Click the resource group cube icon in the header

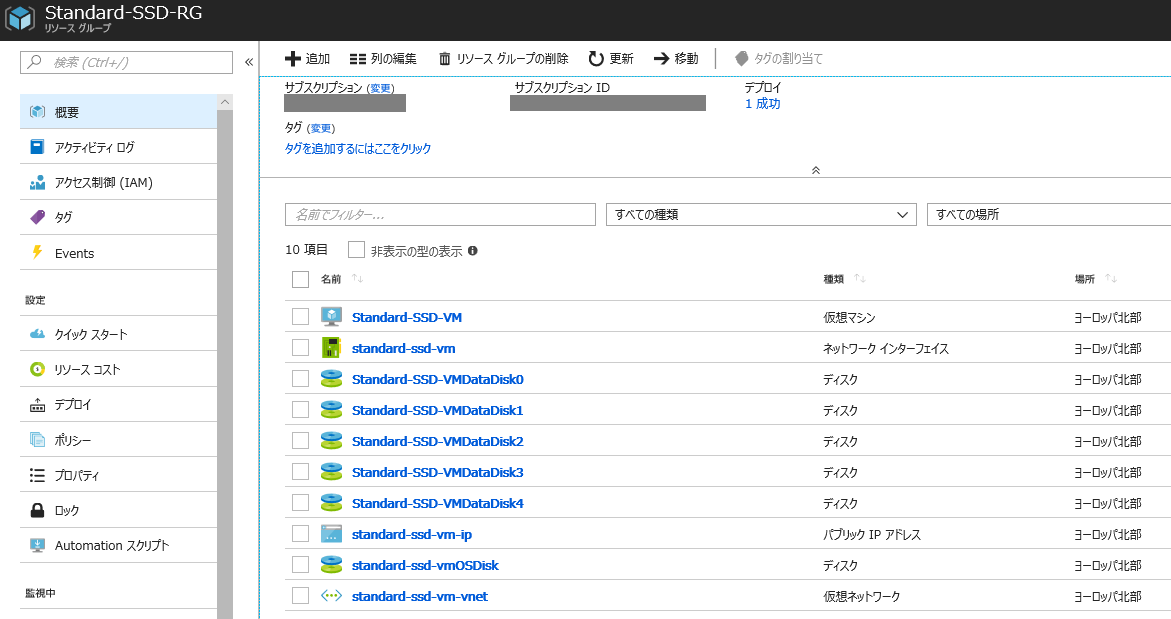[x=18, y=18]
